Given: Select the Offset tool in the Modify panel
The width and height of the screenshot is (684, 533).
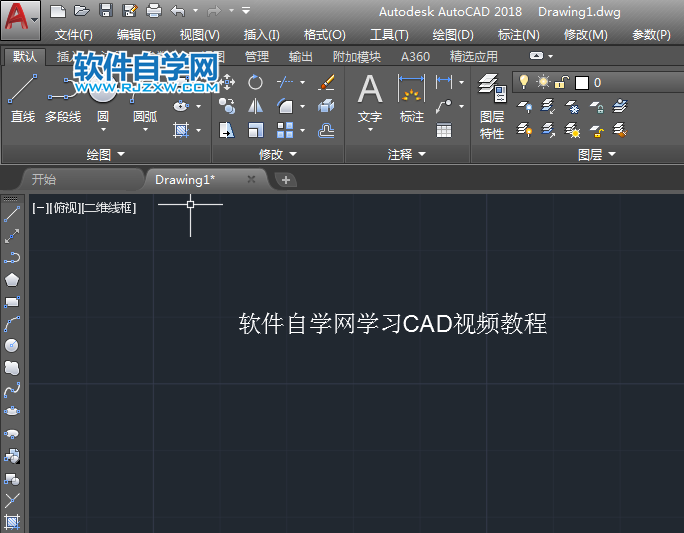Looking at the screenshot, I should click(326, 130).
